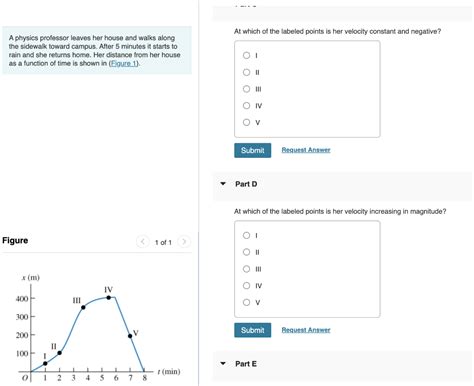
Task: Submit the constant negative velocity answer
Action: (252, 150)
